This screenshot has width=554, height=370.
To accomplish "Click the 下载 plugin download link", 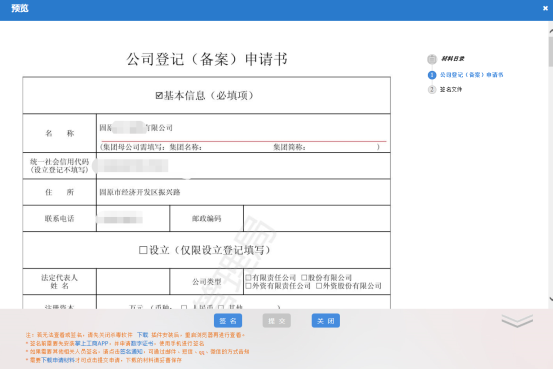I will click(x=143, y=335).
